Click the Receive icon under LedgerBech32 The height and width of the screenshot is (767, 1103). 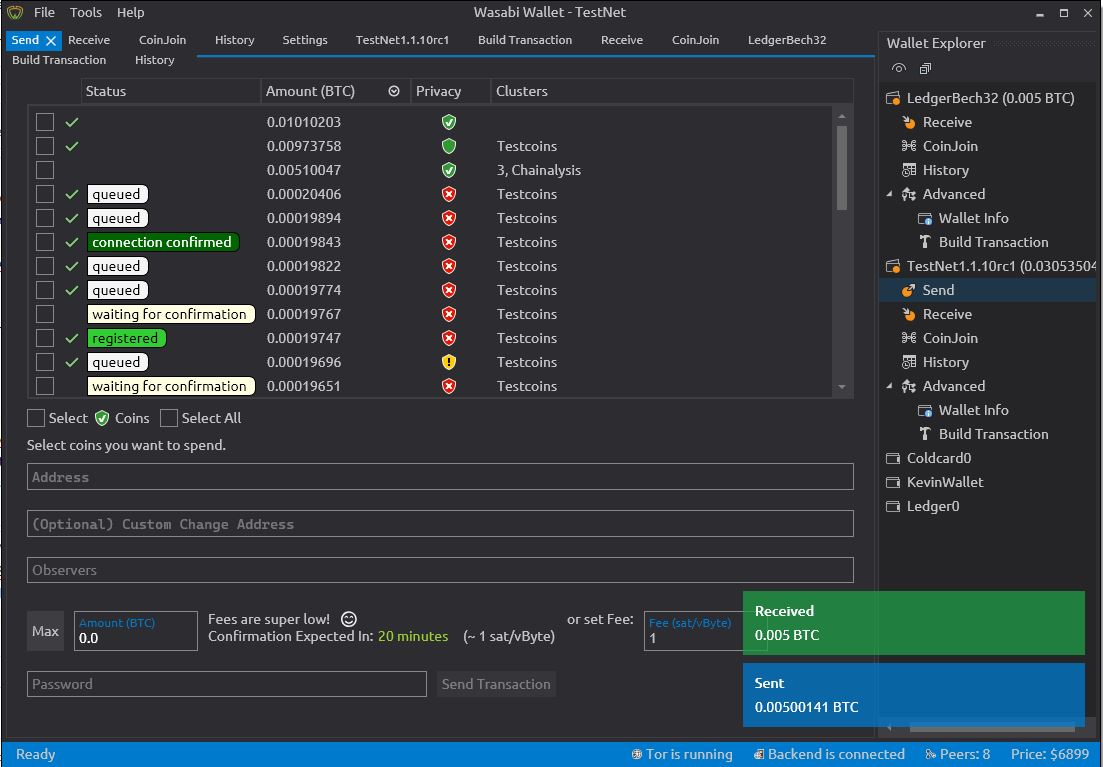pyautogui.click(x=909, y=122)
